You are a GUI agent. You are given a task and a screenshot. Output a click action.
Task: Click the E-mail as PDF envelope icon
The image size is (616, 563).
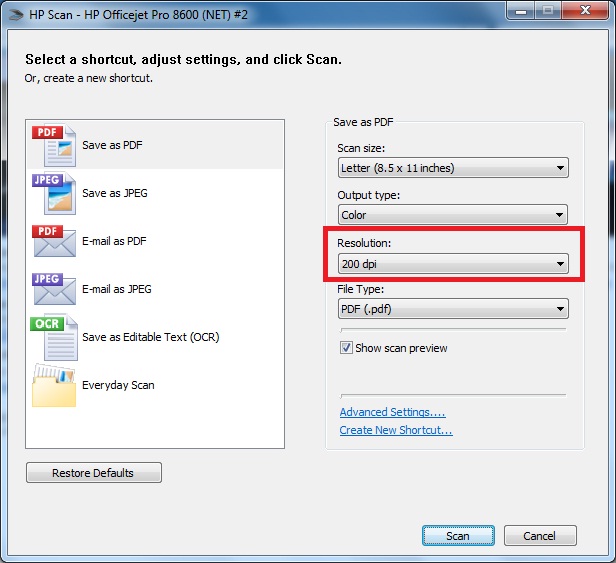click(x=54, y=241)
